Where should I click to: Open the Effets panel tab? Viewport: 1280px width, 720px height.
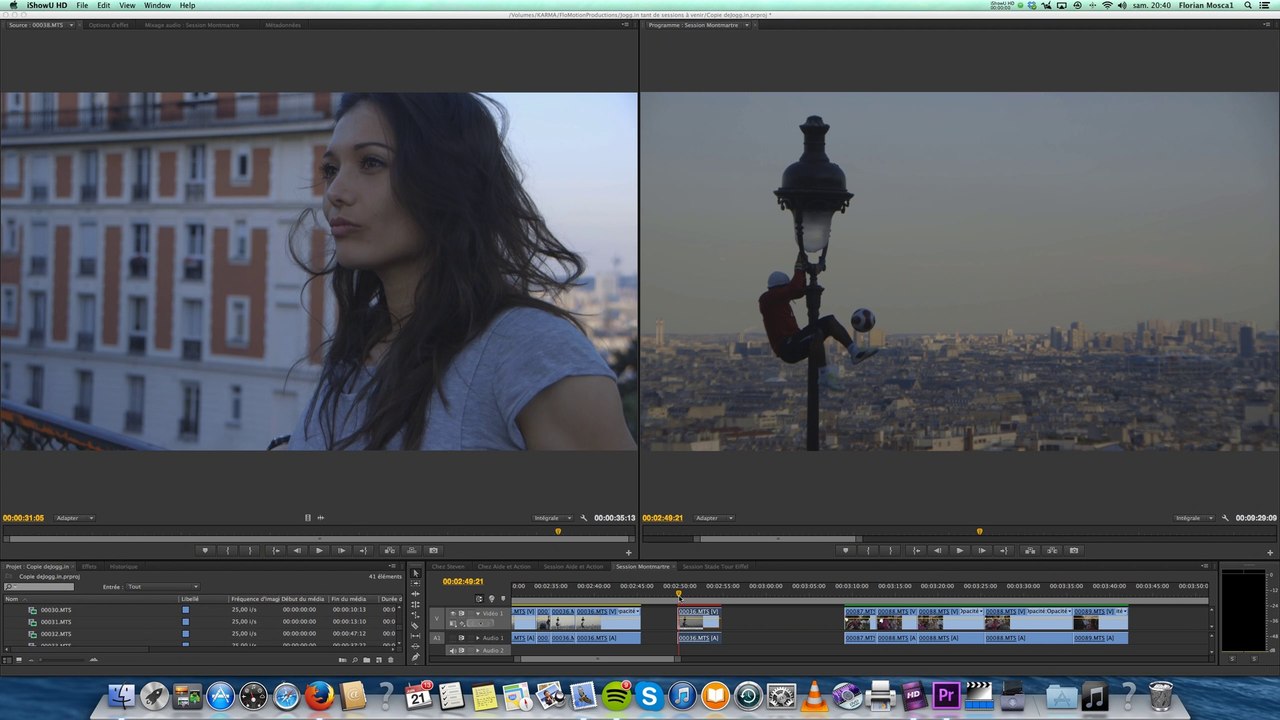coord(89,567)
